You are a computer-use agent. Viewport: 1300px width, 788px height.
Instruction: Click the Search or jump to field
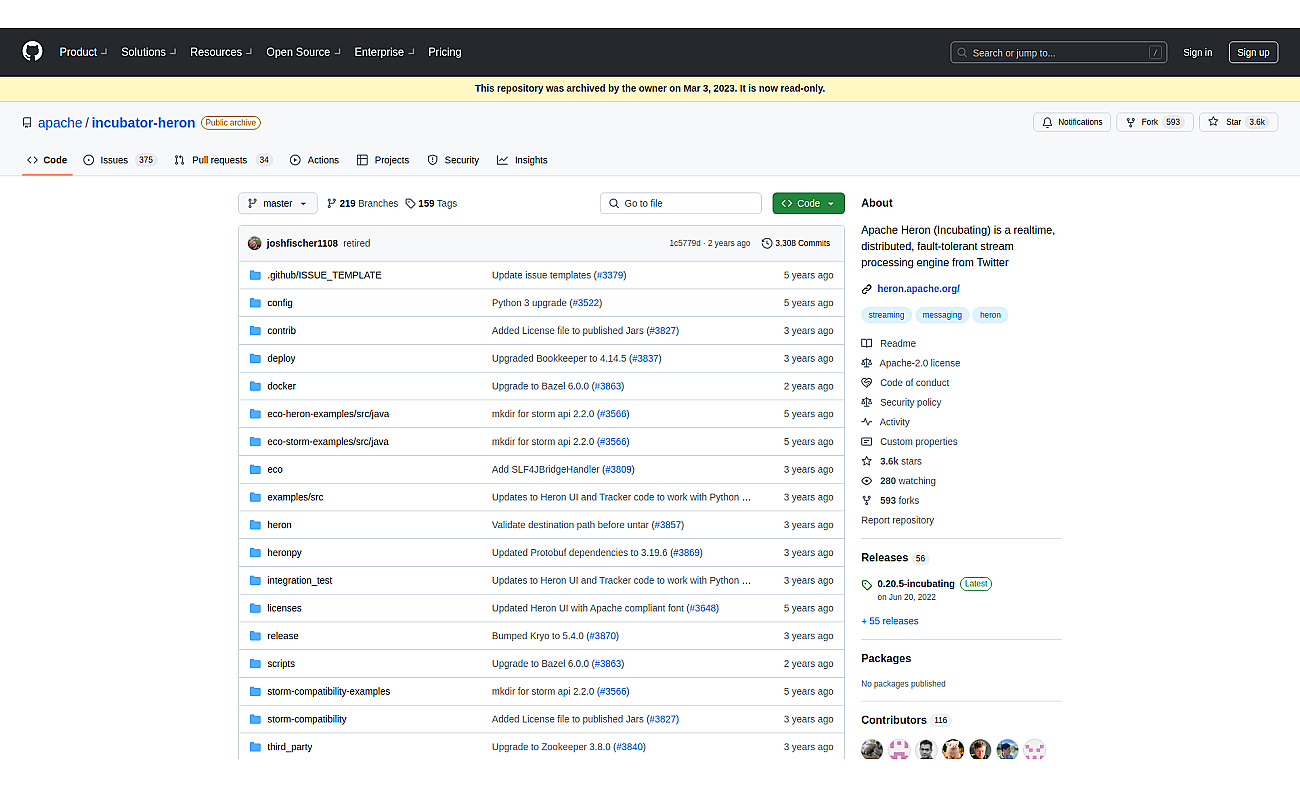1059,53
